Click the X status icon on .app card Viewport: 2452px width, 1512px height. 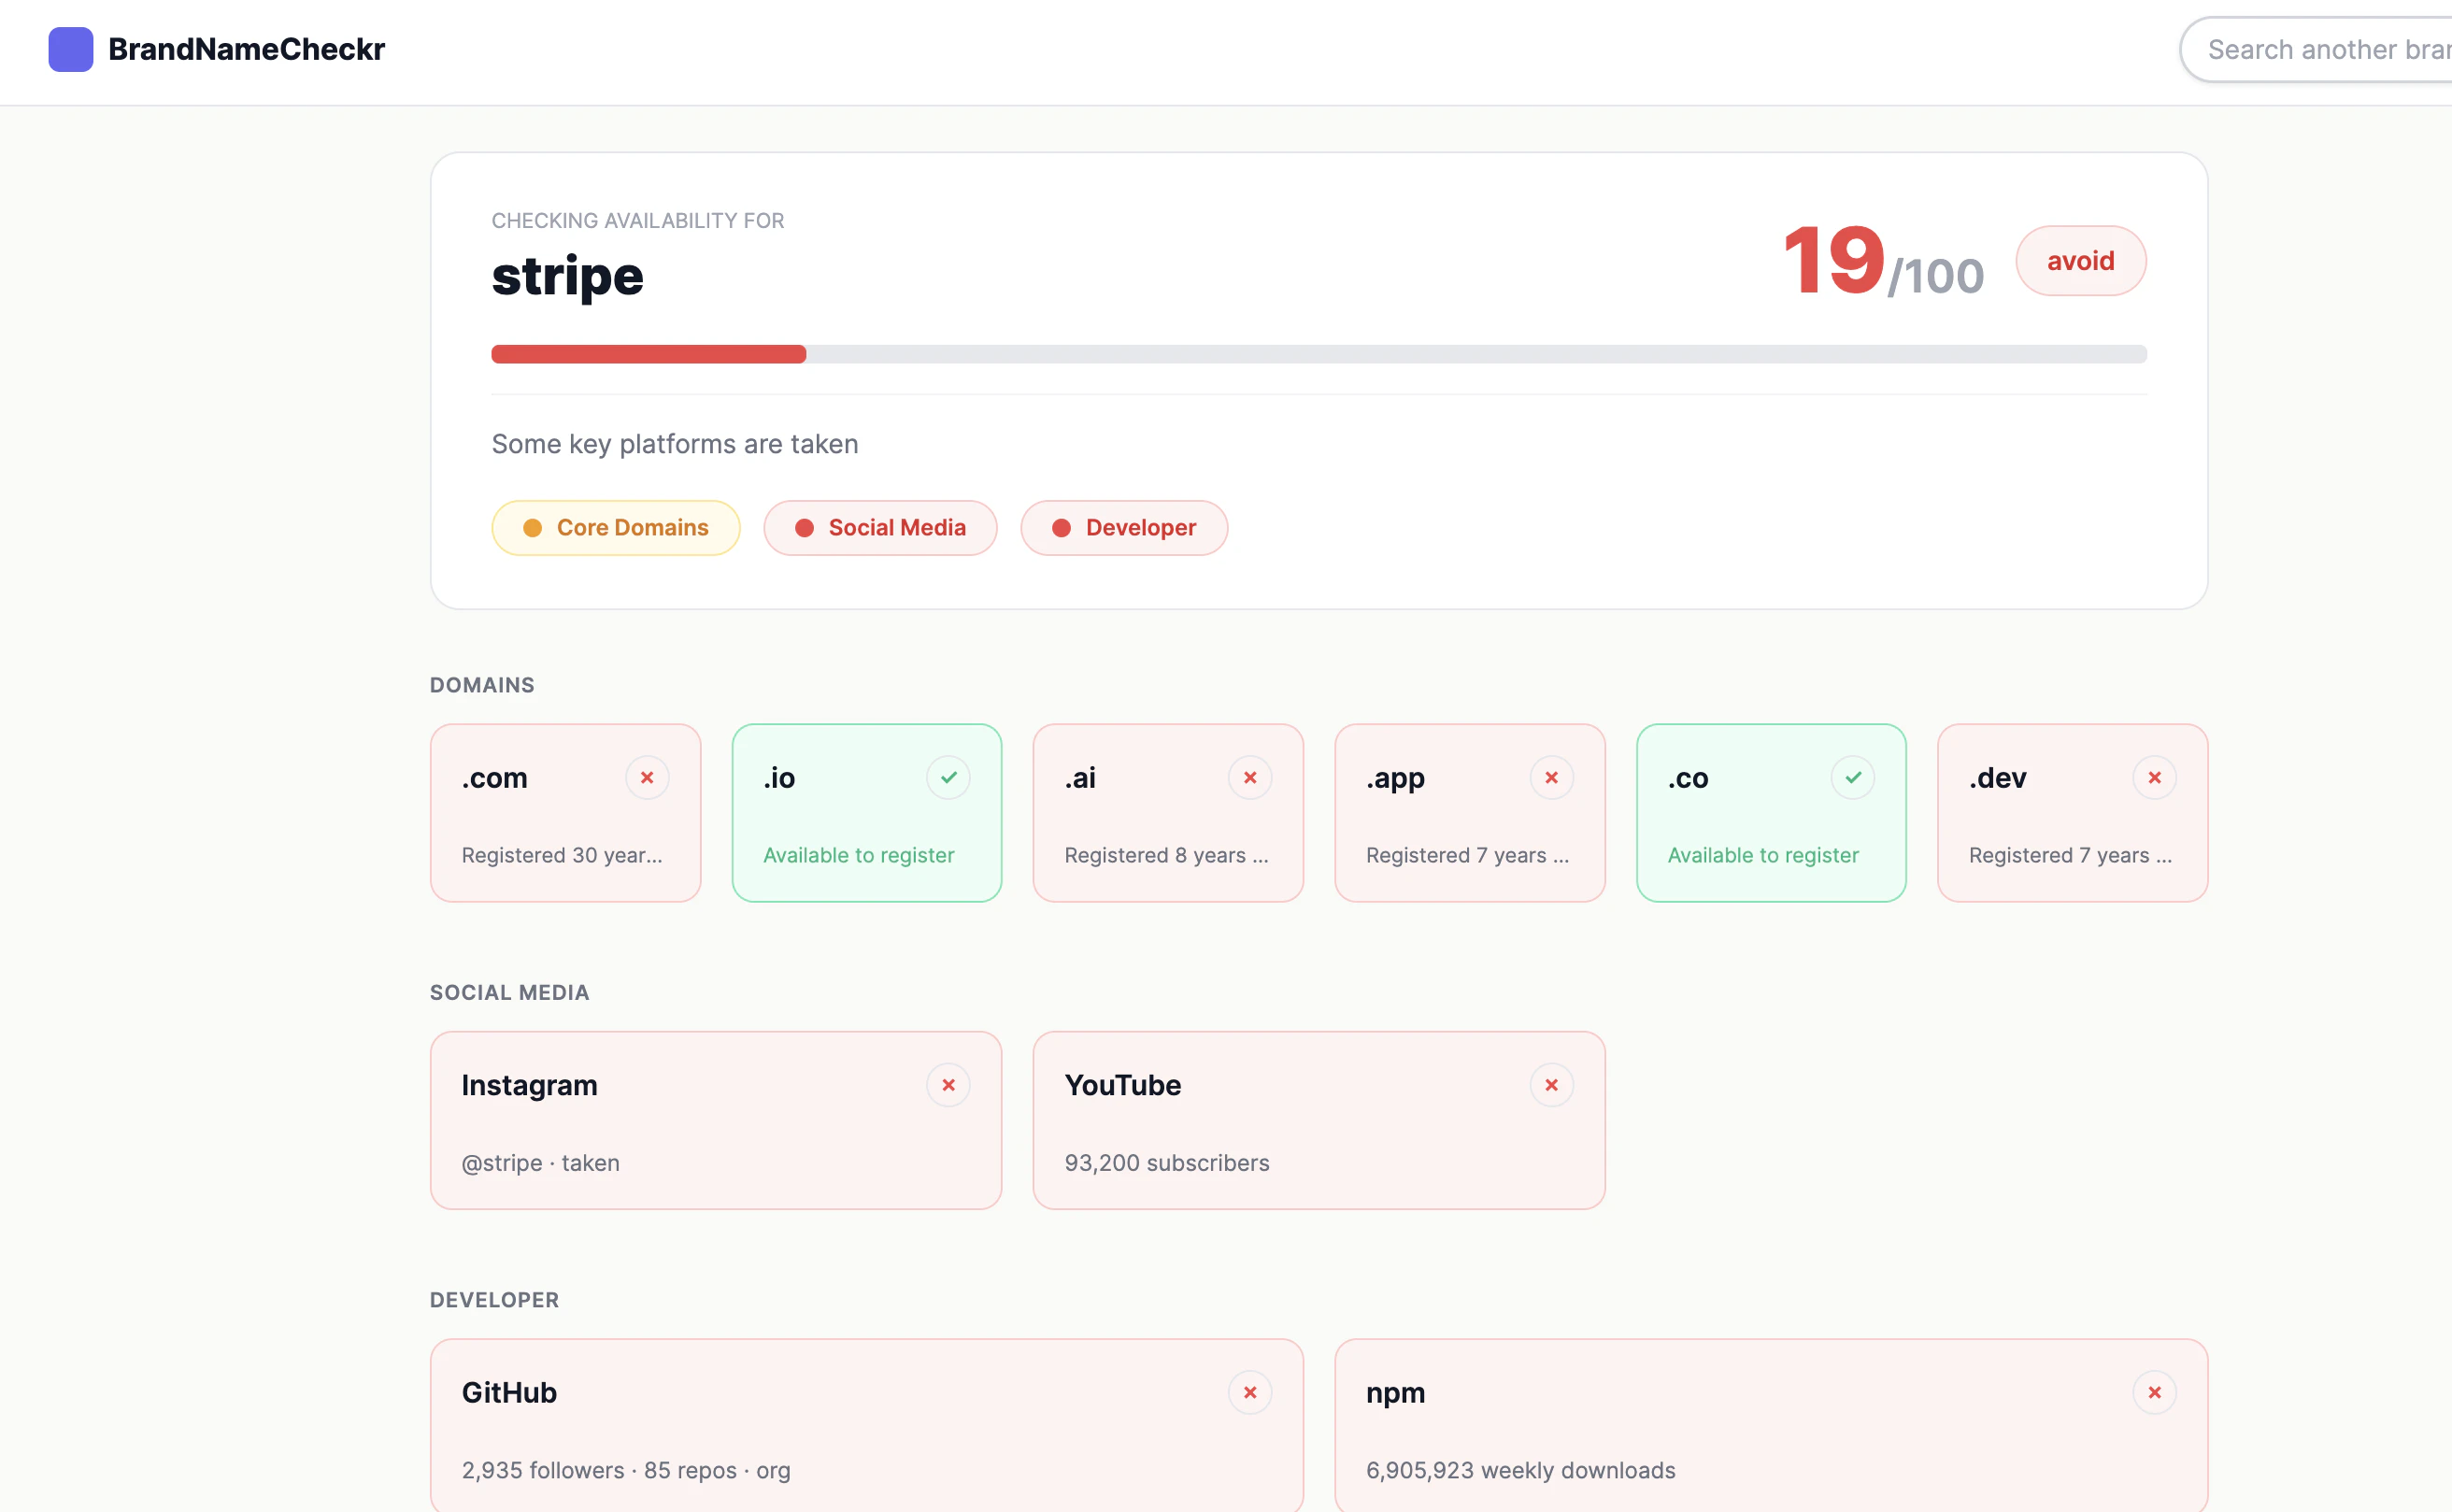point(1551,777)
